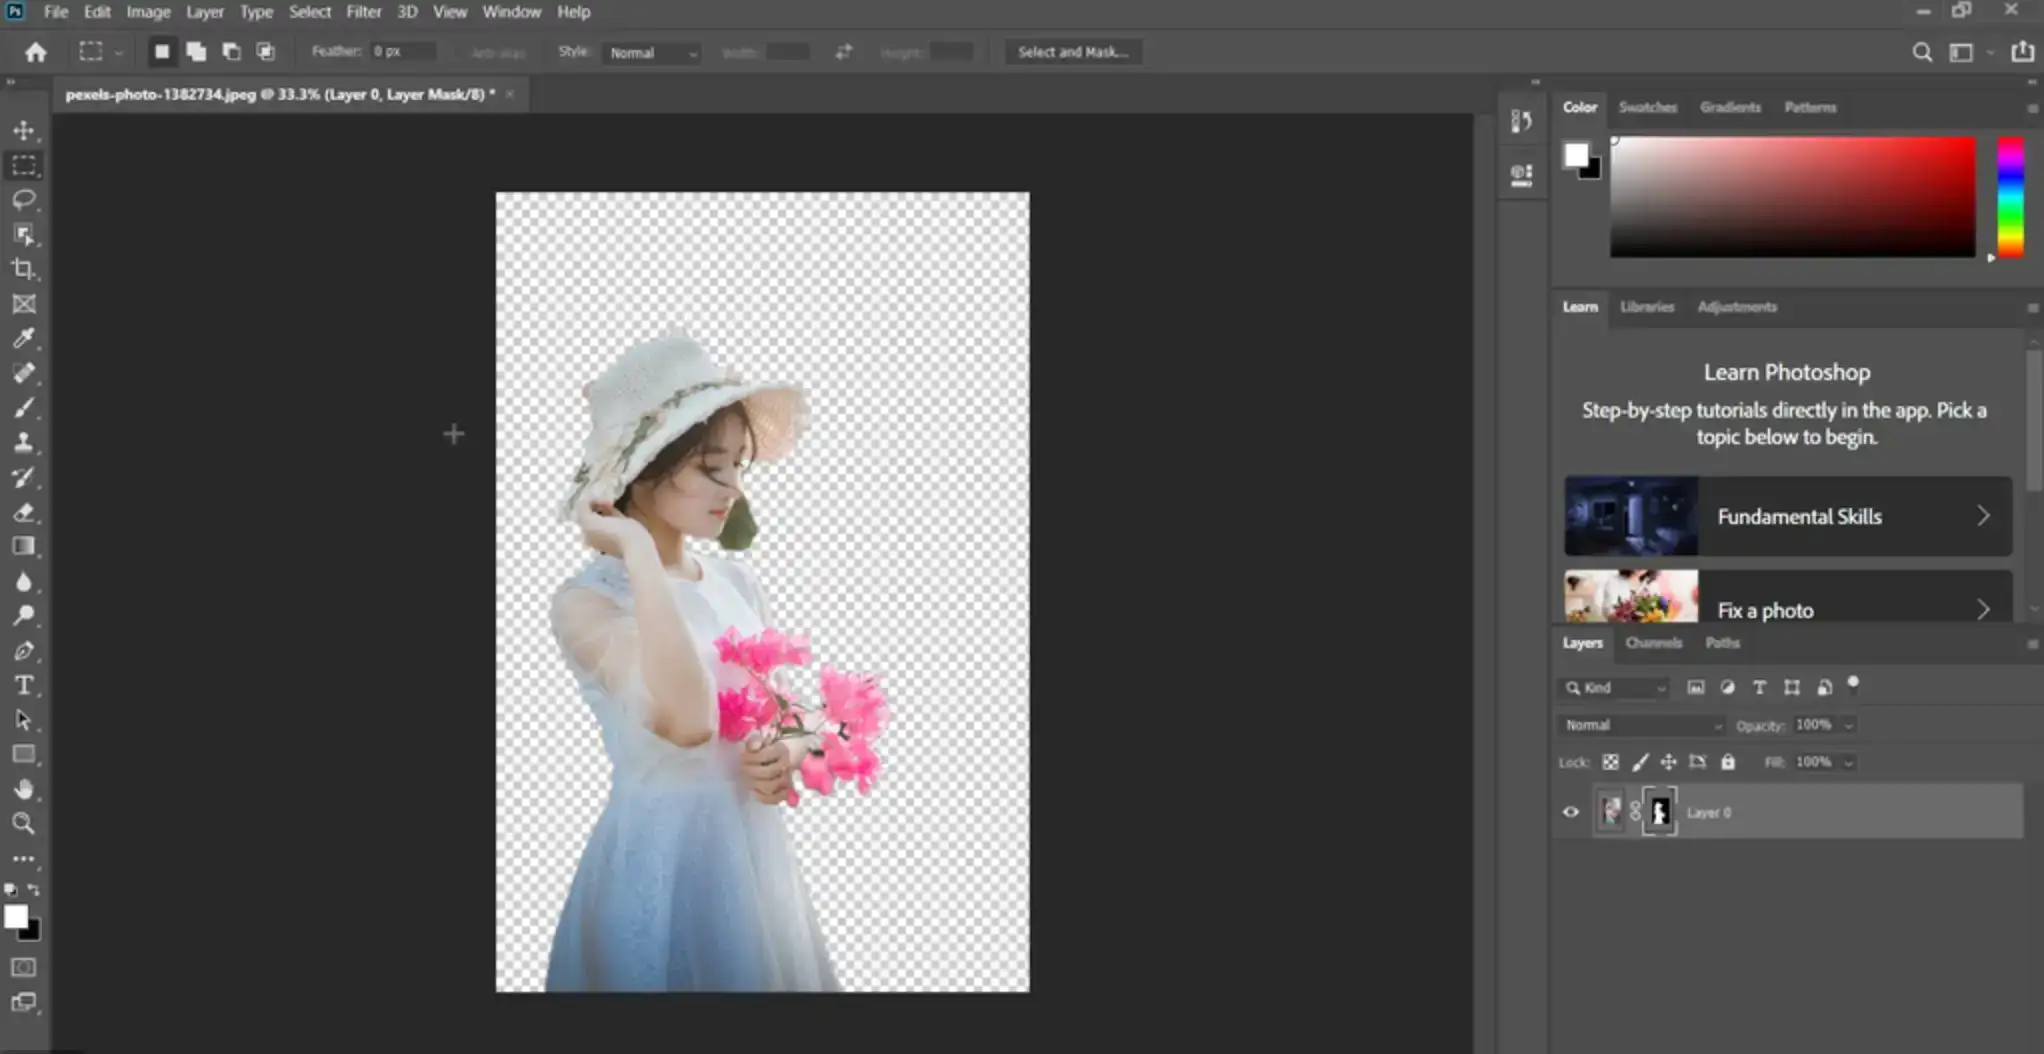Viewport: 2044px width, 1054px height.
Task: Enable Add to selection mode
Action: click(x=196, y=52)
